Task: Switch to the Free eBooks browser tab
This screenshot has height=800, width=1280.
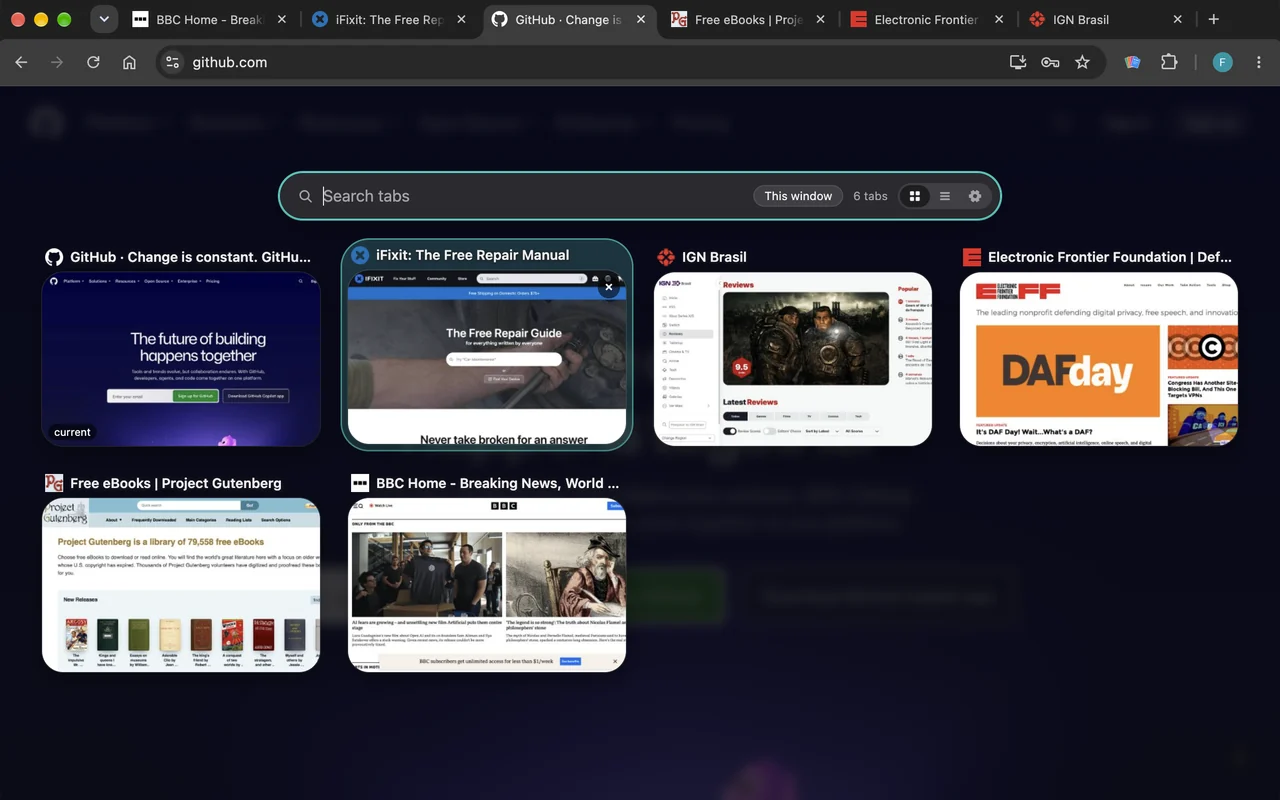Action: click(748, 20)
